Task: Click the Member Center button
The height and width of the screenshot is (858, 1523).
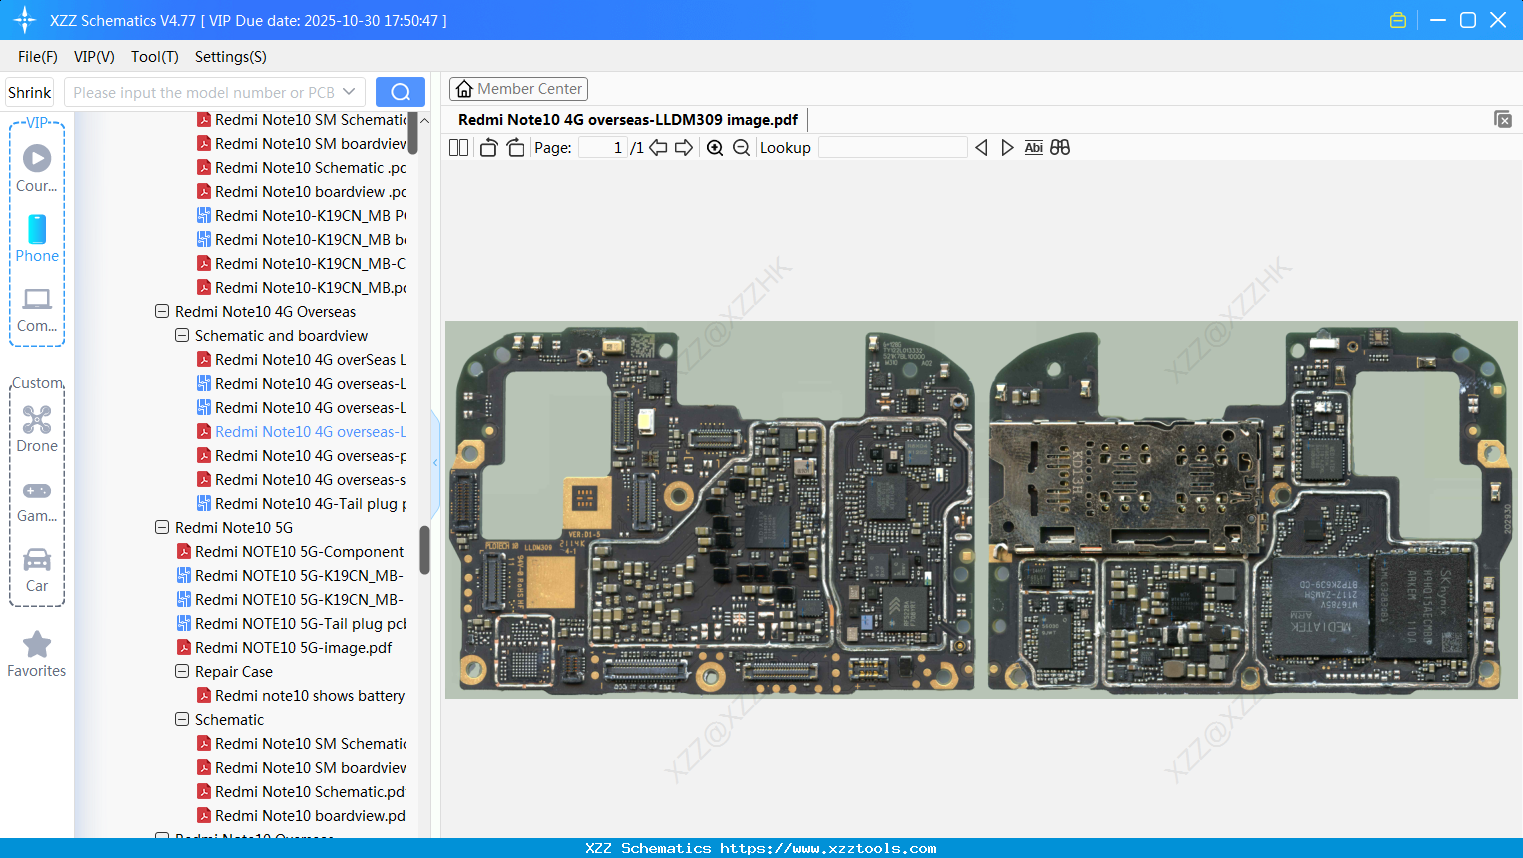Action: pyautogui.click(x=518, y=88)
